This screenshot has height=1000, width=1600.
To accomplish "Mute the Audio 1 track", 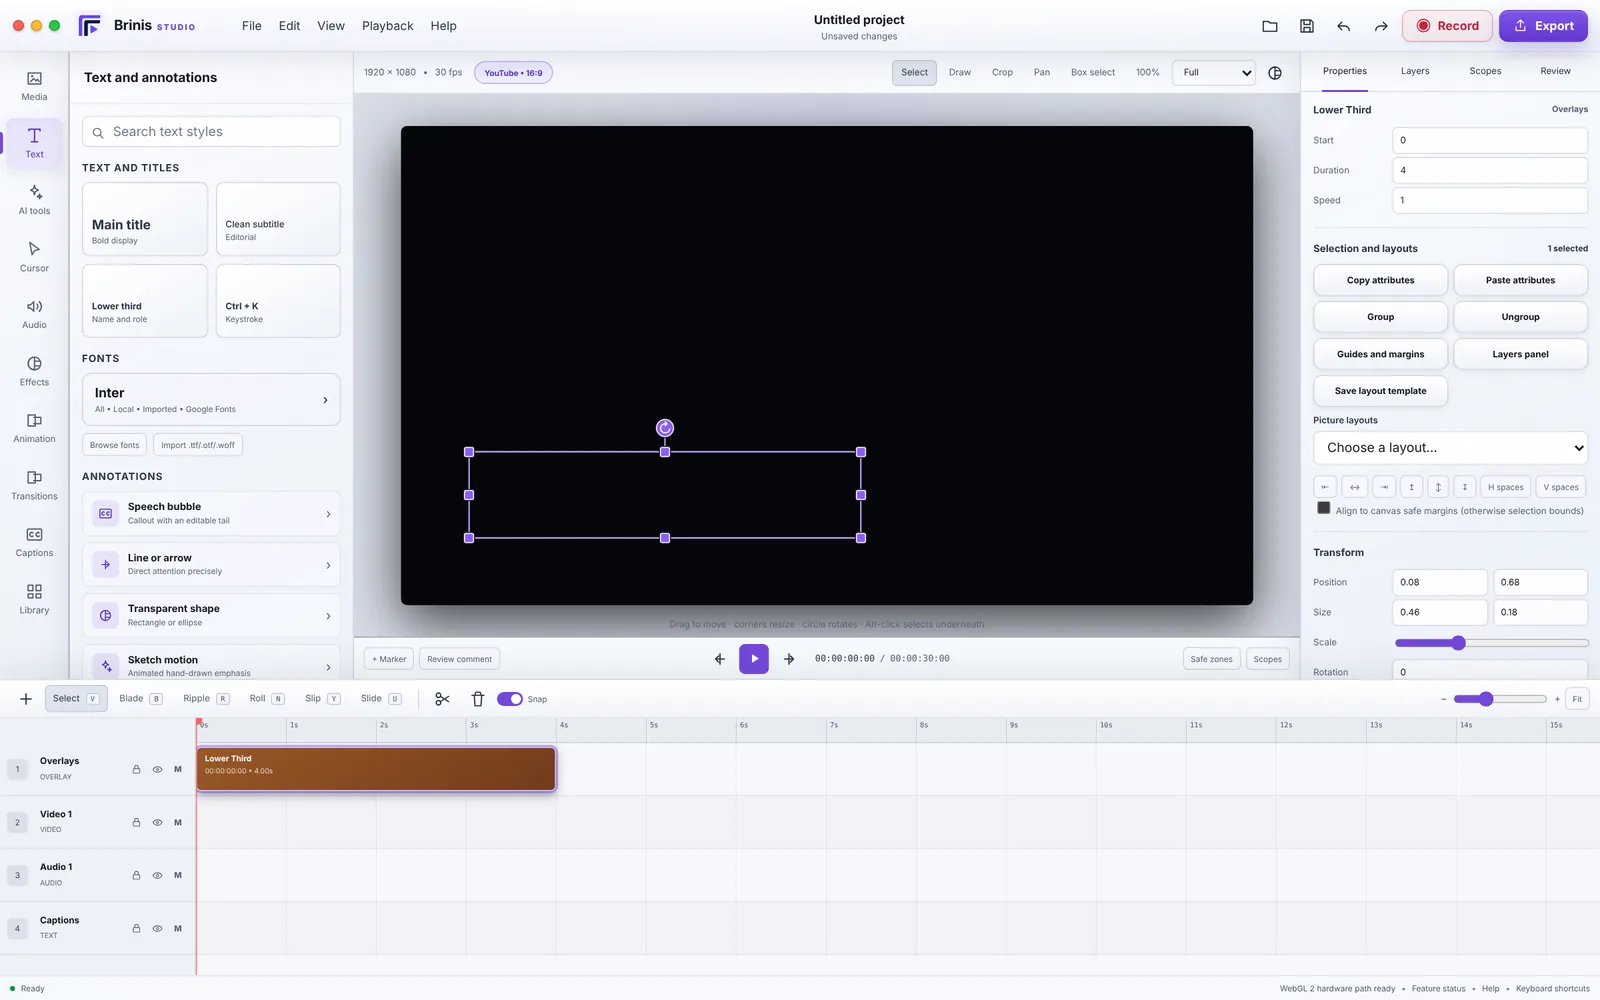I will click(x=178, y=875).
